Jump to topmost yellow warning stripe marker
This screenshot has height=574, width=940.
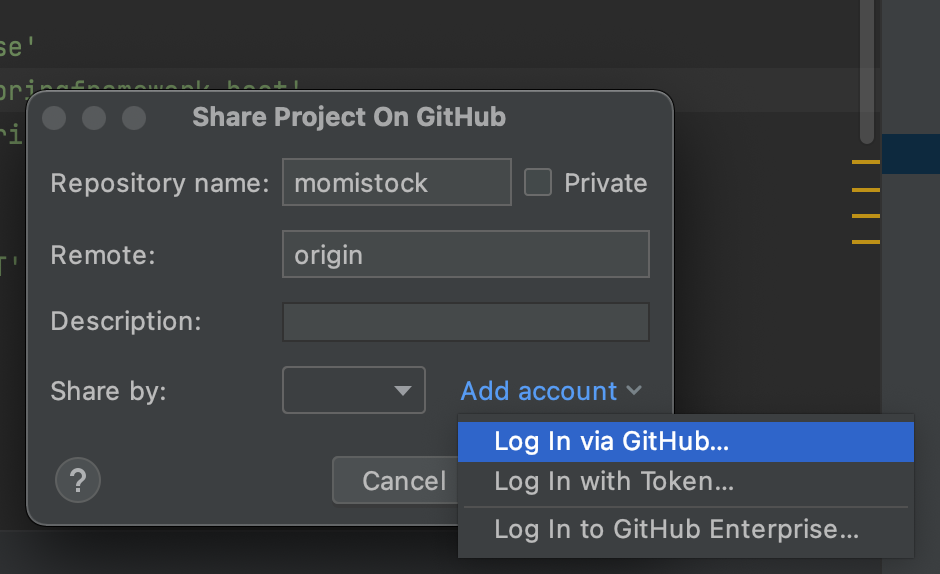click(866, 162)
